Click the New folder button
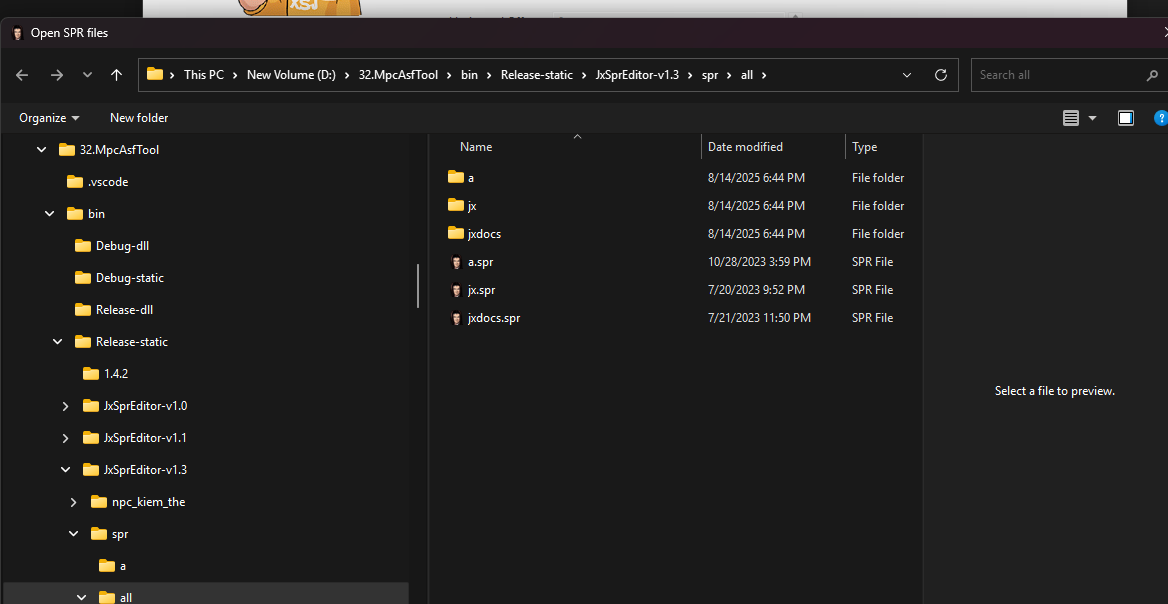 click(x=139, y=118)
